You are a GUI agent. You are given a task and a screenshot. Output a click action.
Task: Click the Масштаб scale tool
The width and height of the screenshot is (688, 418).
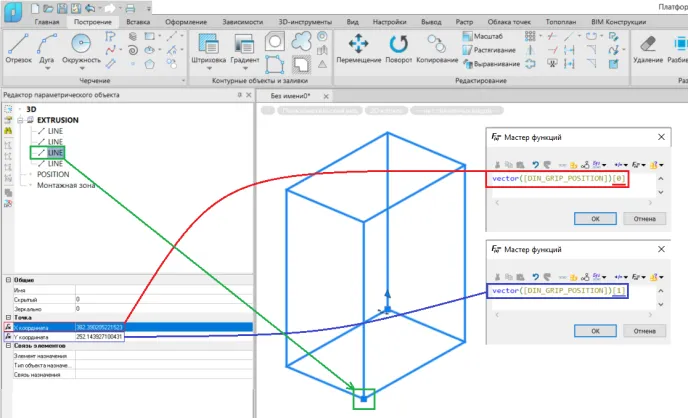coord(480,35)
